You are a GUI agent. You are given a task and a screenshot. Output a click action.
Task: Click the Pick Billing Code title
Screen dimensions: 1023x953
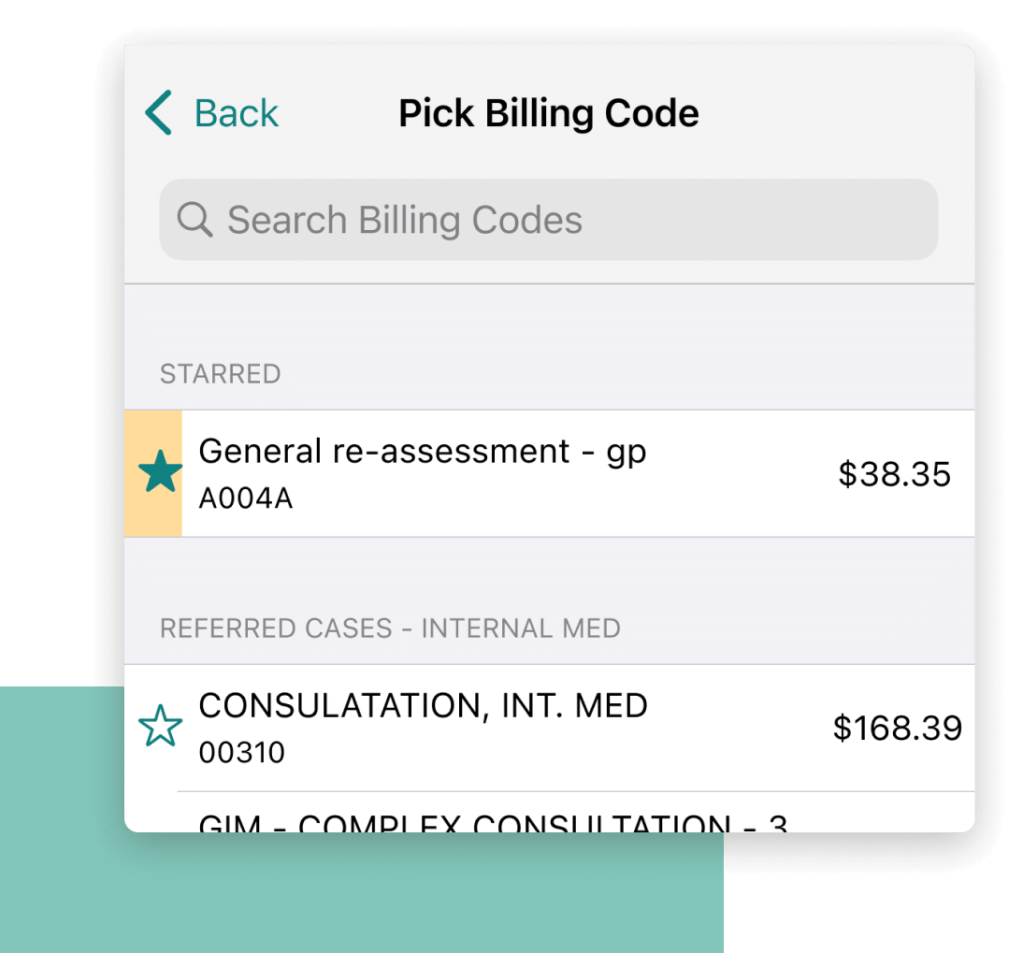(548, 113)
